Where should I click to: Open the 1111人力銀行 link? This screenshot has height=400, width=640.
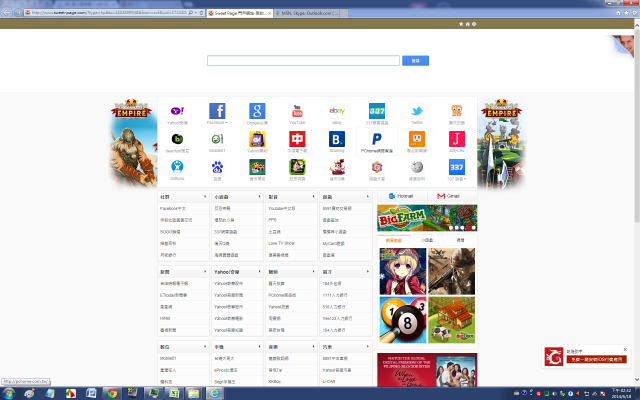pyautogui.click(x=335, y=295)
